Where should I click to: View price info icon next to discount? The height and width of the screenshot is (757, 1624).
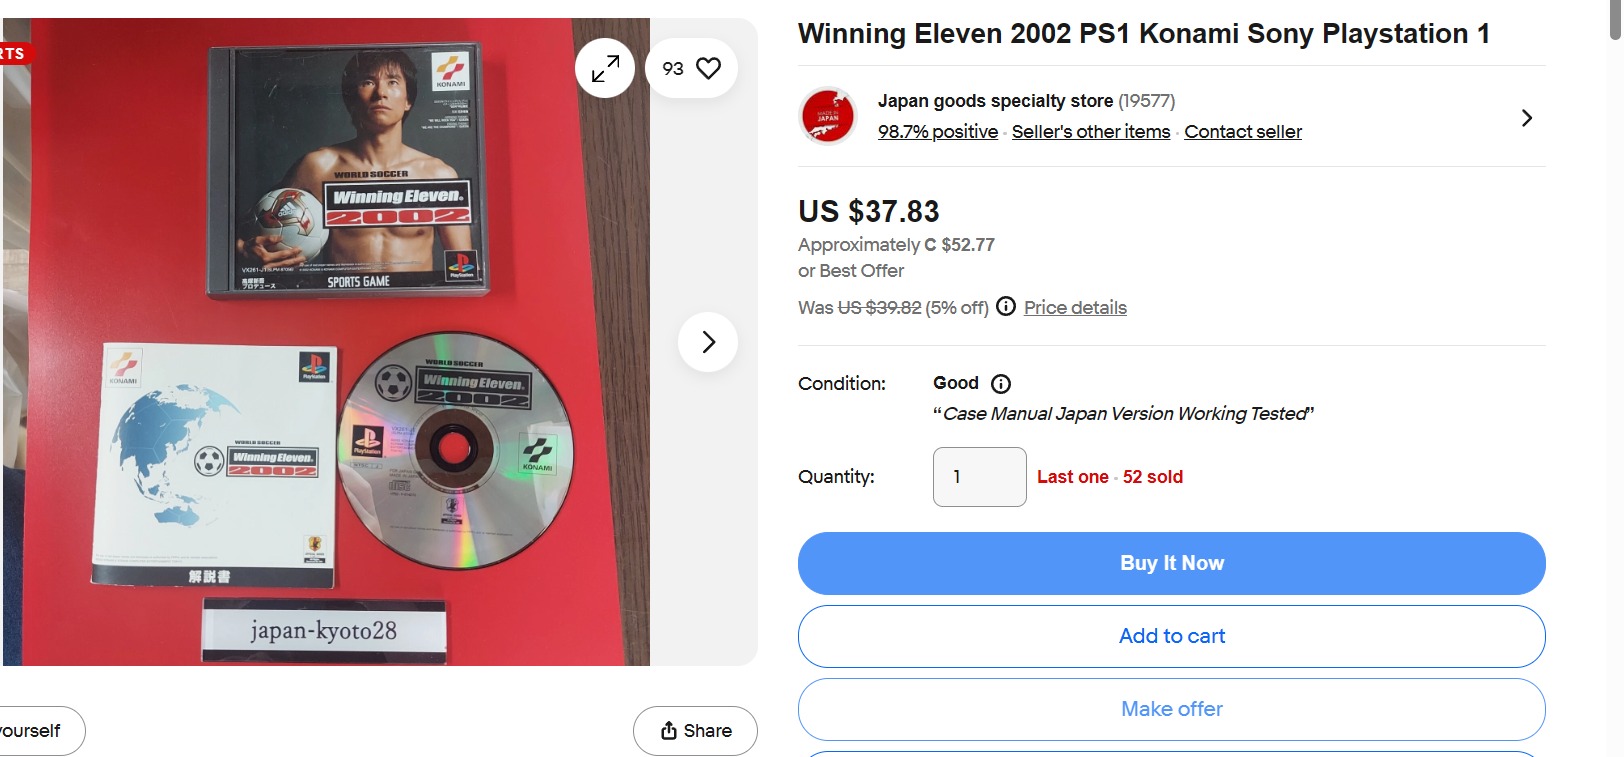point(1006,306)
